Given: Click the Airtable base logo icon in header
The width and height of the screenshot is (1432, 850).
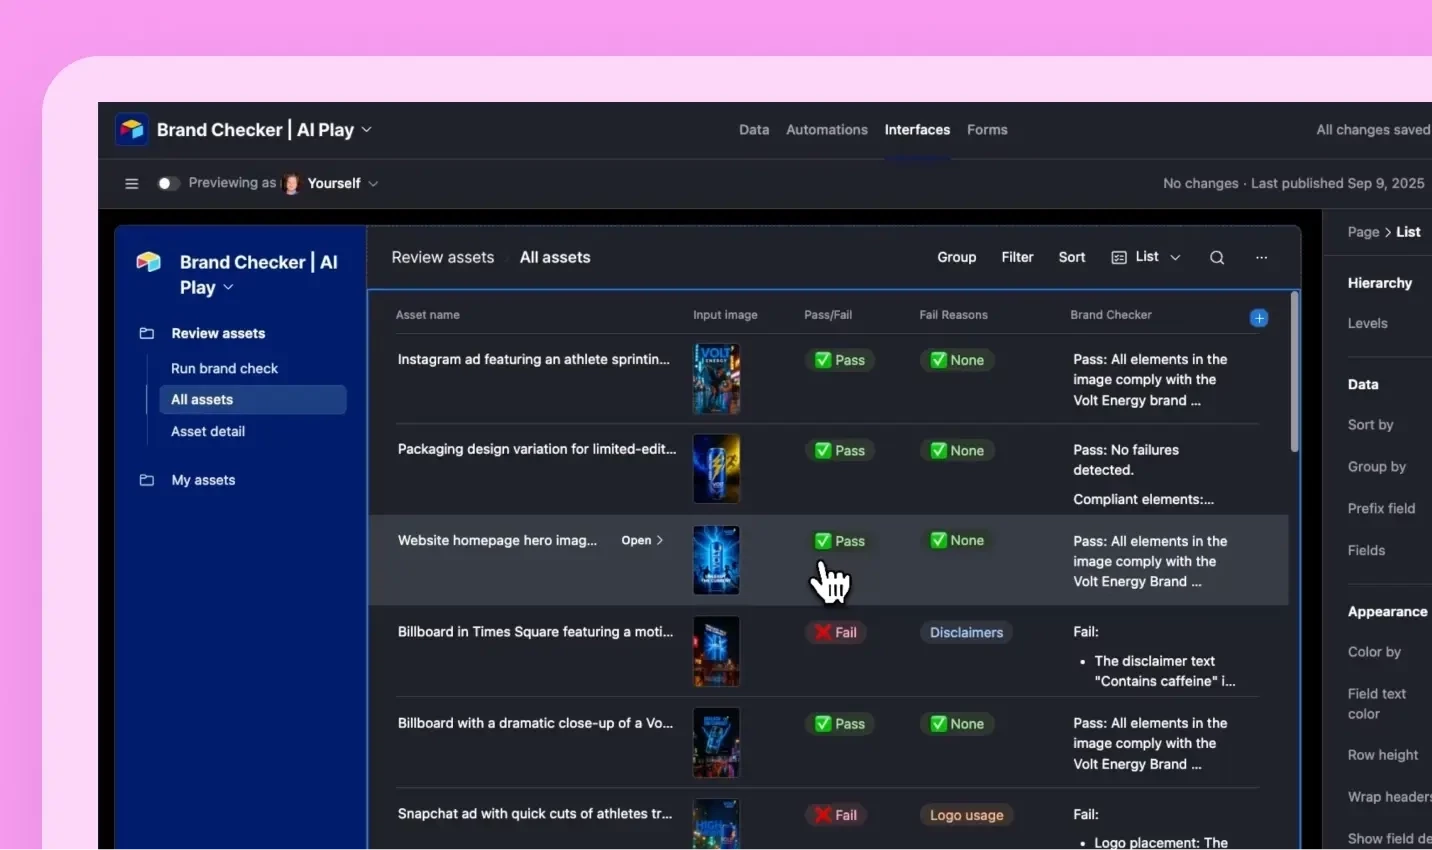Looking at the screenshot, I should [132, 130].
